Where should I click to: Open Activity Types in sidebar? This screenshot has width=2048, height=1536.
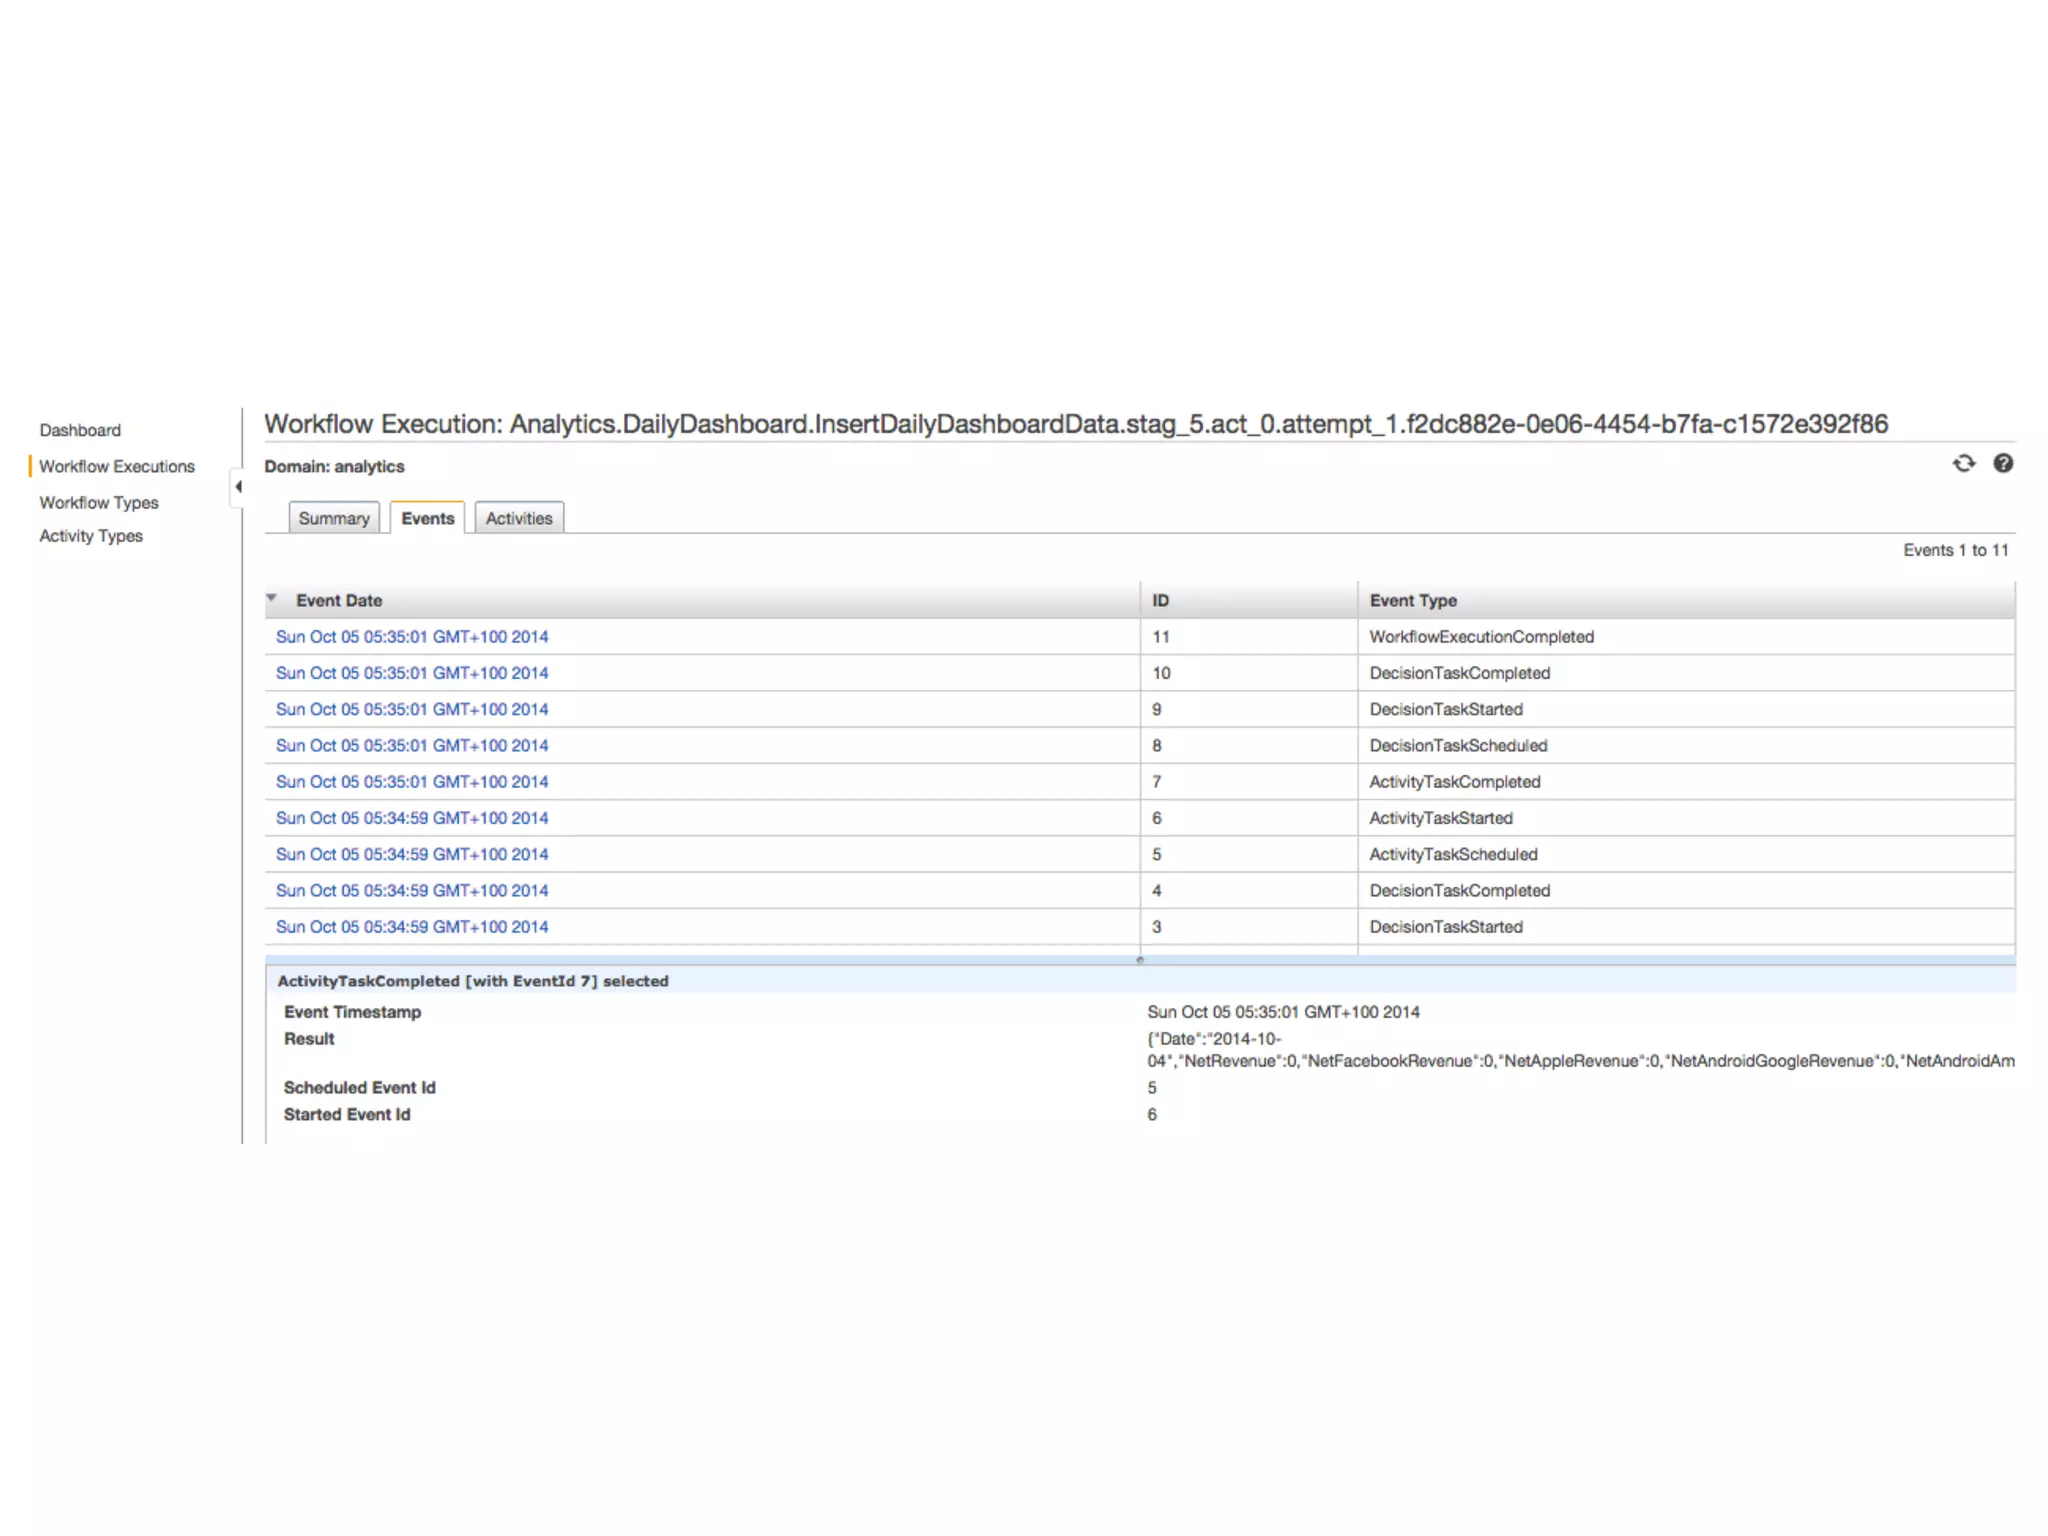tap(91, 536)
